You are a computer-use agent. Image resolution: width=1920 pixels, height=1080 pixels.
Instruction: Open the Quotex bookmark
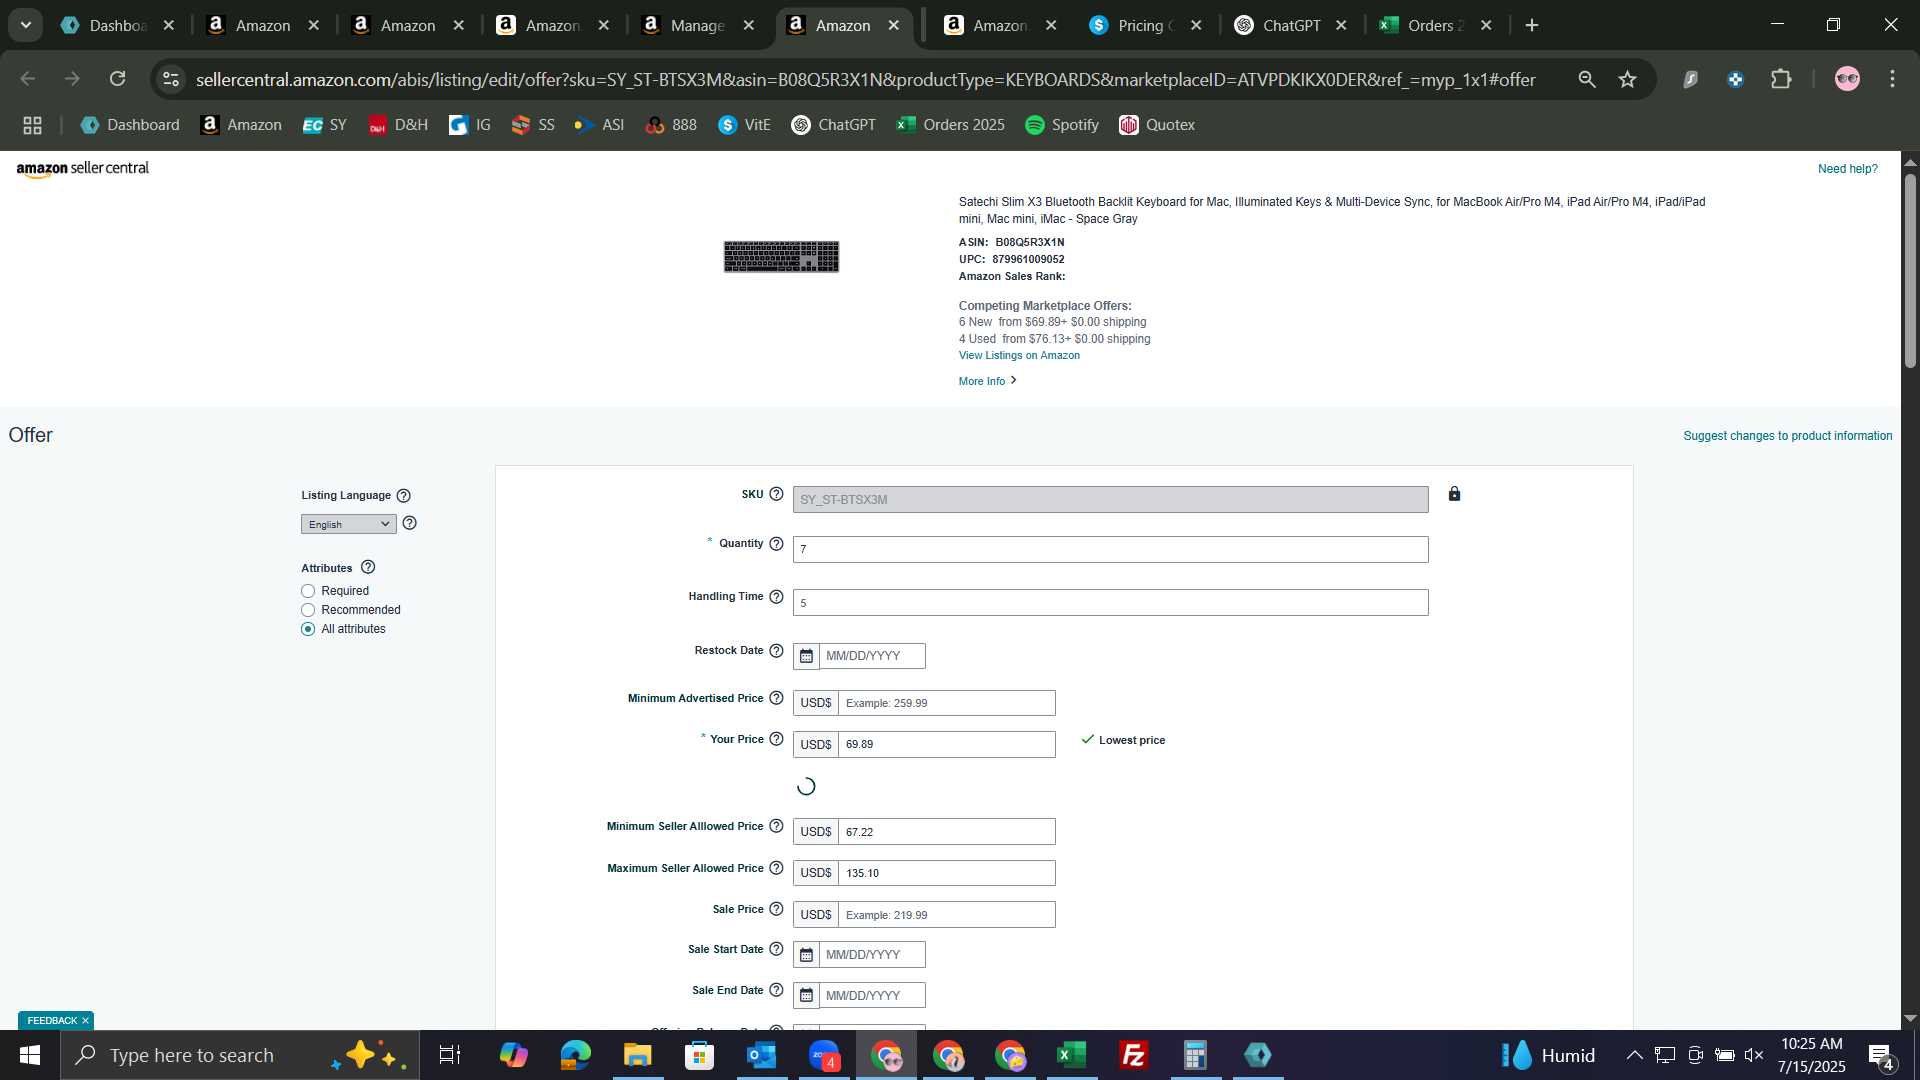point(1157,125)
